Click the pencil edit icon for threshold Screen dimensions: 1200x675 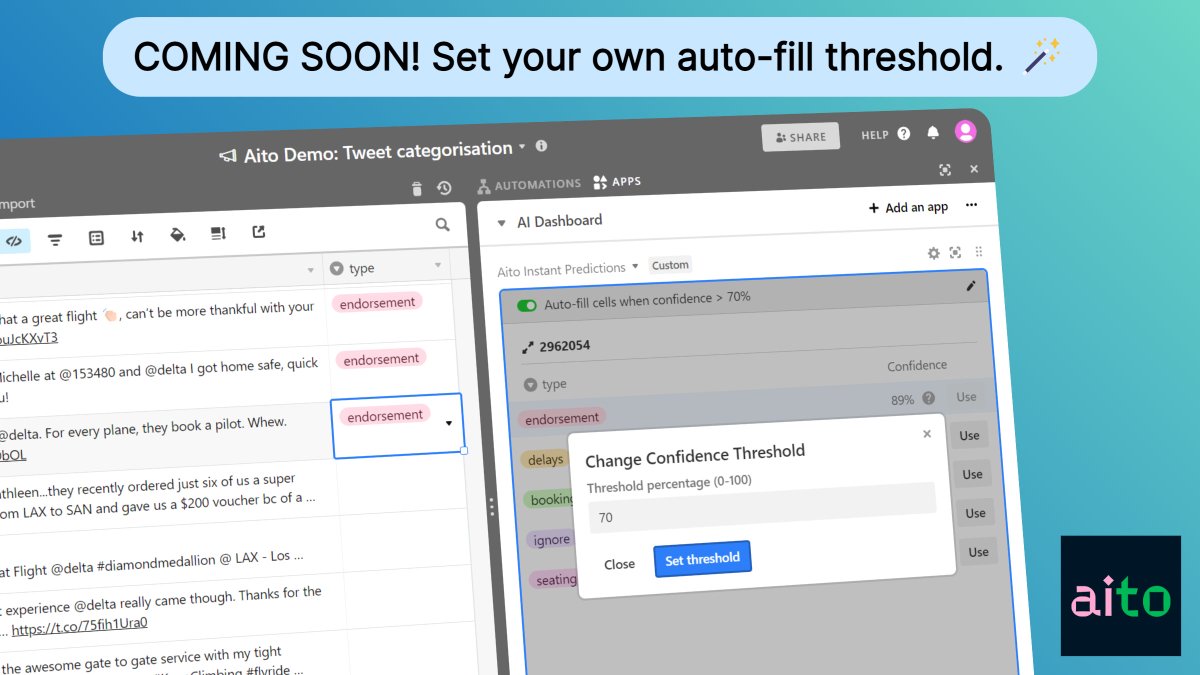pos(970,286)
